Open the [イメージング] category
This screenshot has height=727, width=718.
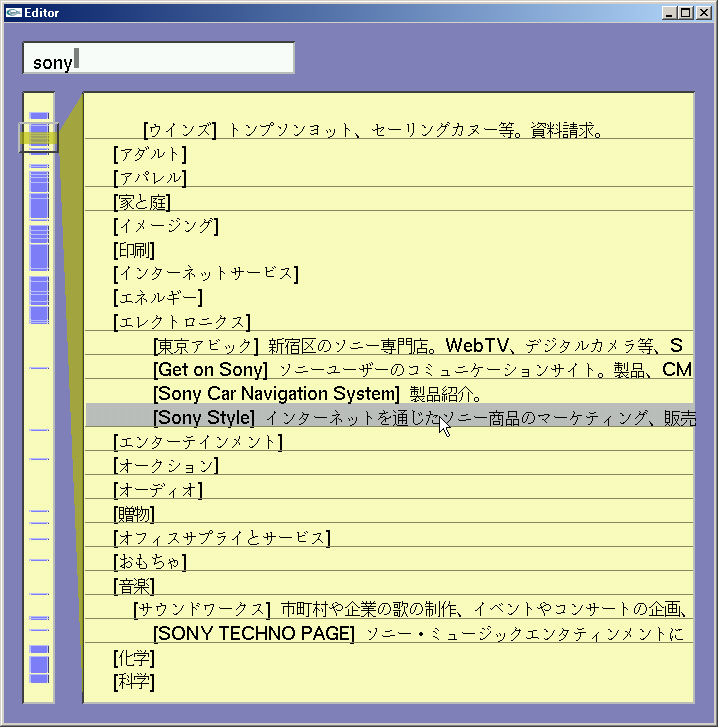pos(166,226)
